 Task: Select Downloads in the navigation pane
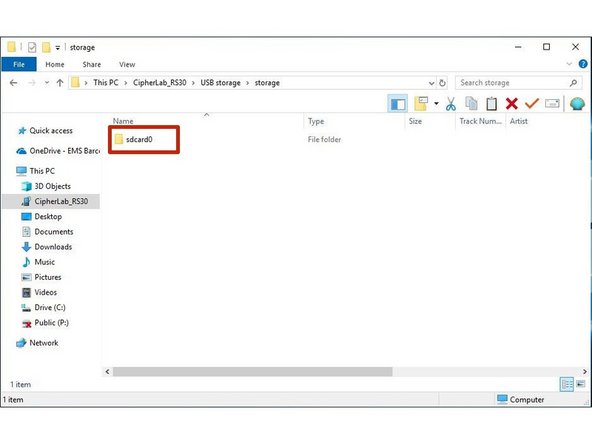click(x=47, y=247)
